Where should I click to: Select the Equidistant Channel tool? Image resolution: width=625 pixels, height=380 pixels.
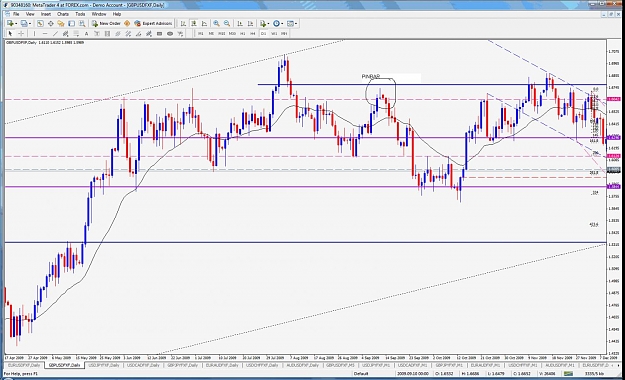coord(65,33)
